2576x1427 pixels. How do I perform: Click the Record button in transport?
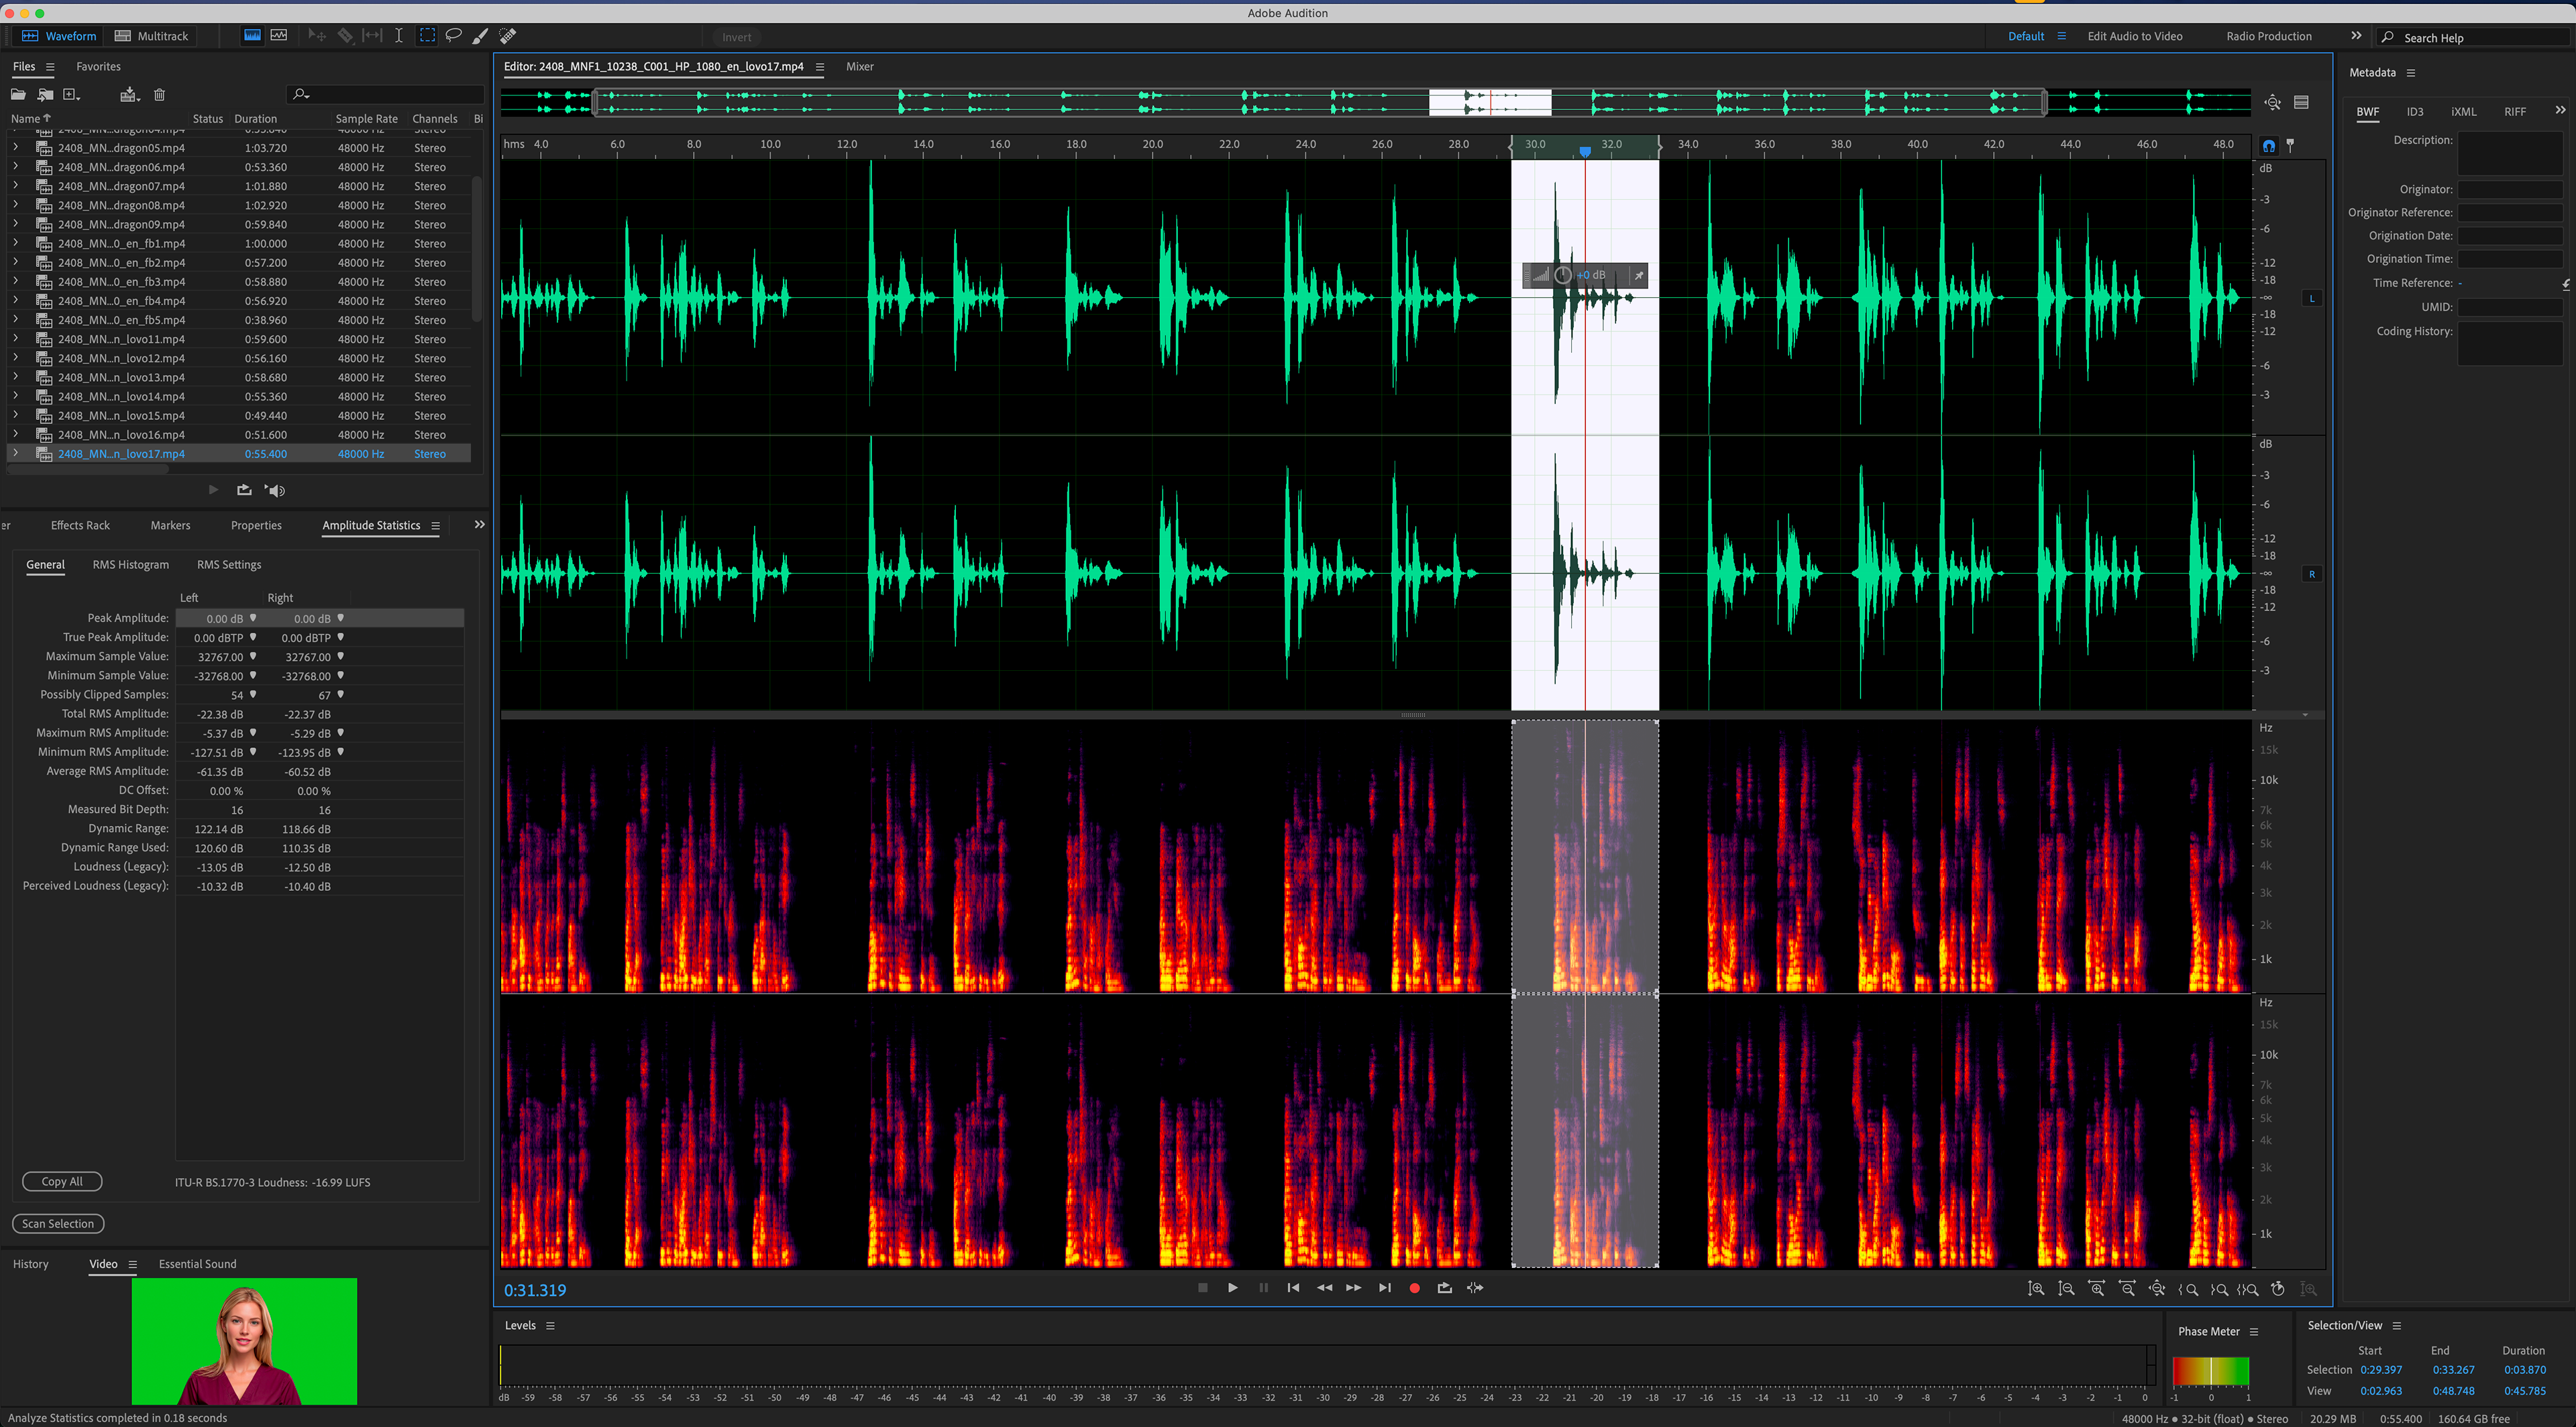[x=1414, y=1288]
